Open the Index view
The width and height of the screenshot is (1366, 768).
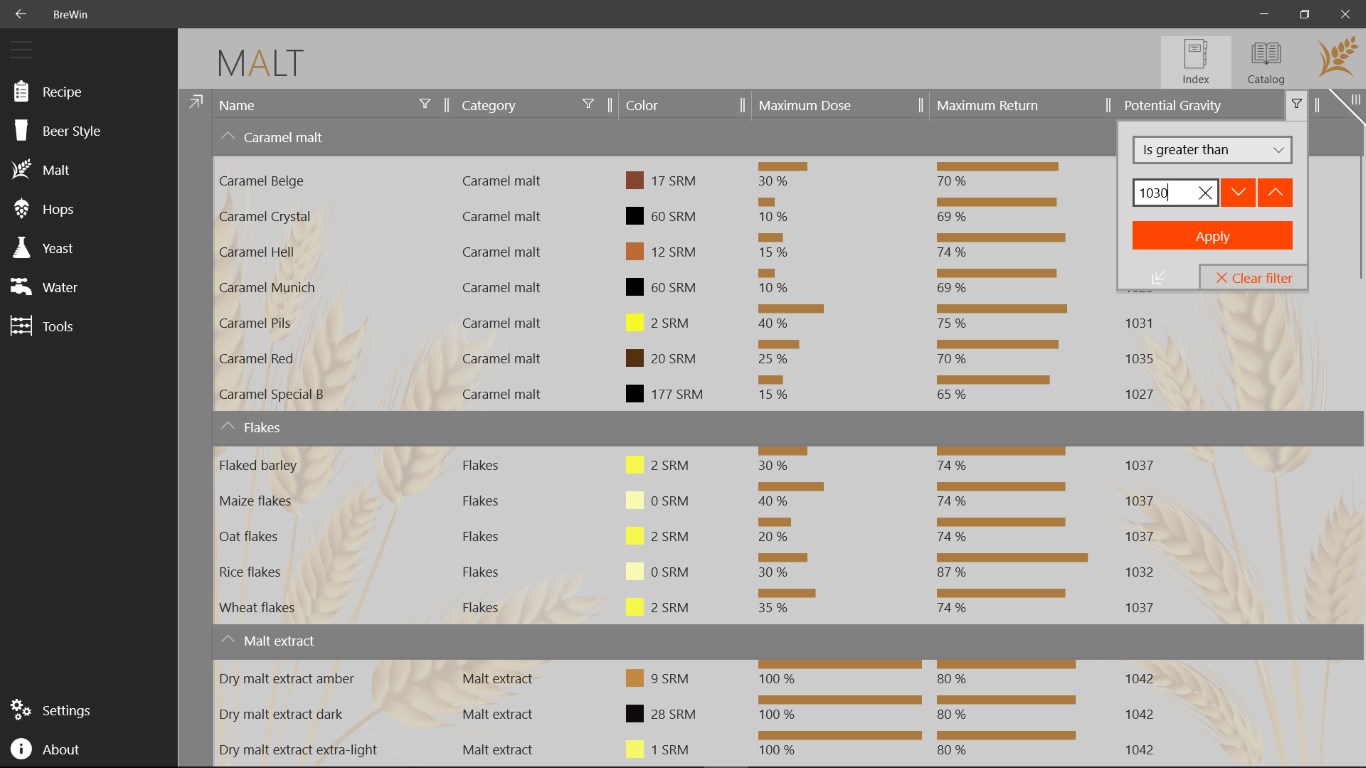[1195, 62]
